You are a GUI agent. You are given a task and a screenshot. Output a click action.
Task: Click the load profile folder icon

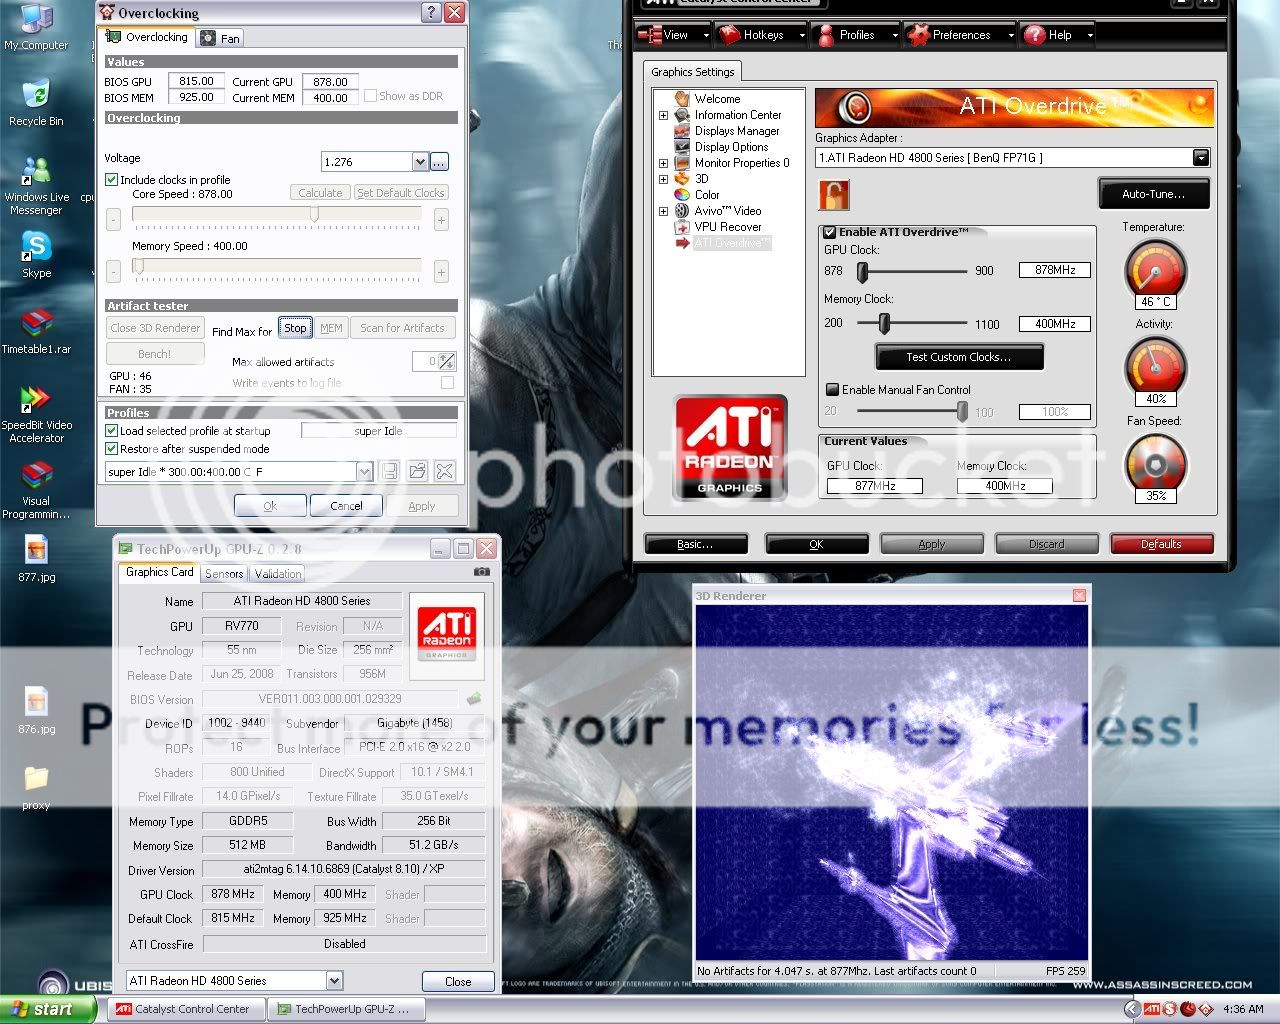417,471
